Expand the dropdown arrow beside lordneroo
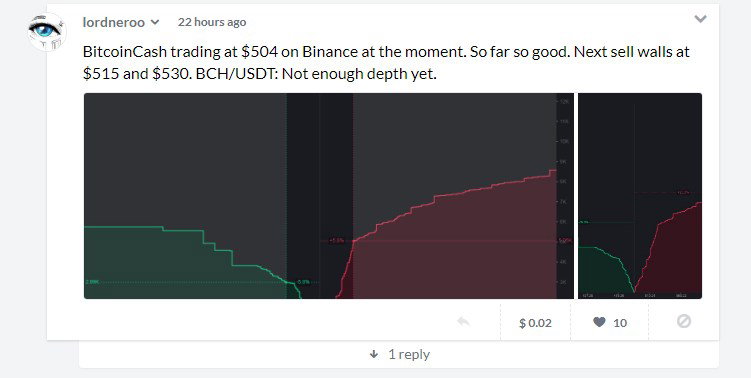The height and width of the screenshot is (378, 751). 155,22
